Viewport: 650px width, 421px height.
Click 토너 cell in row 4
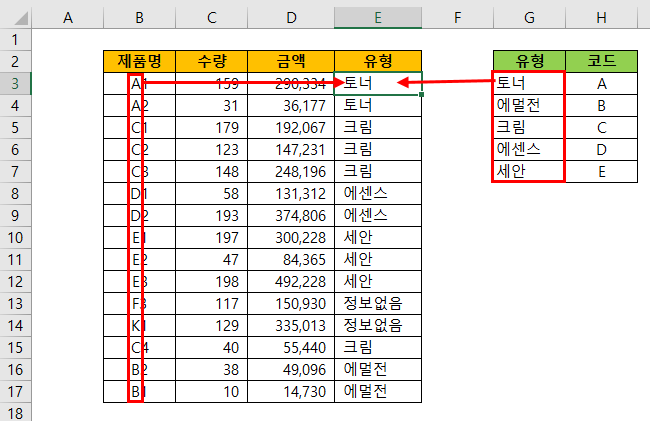click(378, 106)
